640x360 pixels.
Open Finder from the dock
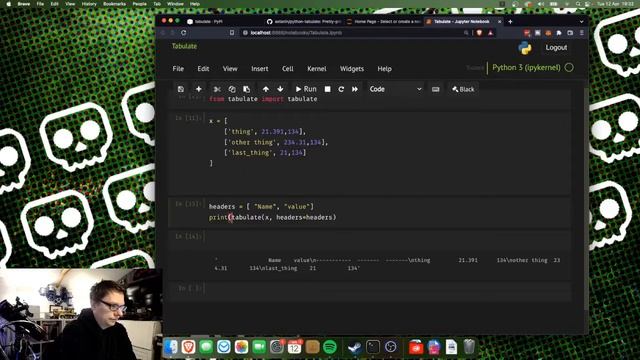click(x=171, y=347)
